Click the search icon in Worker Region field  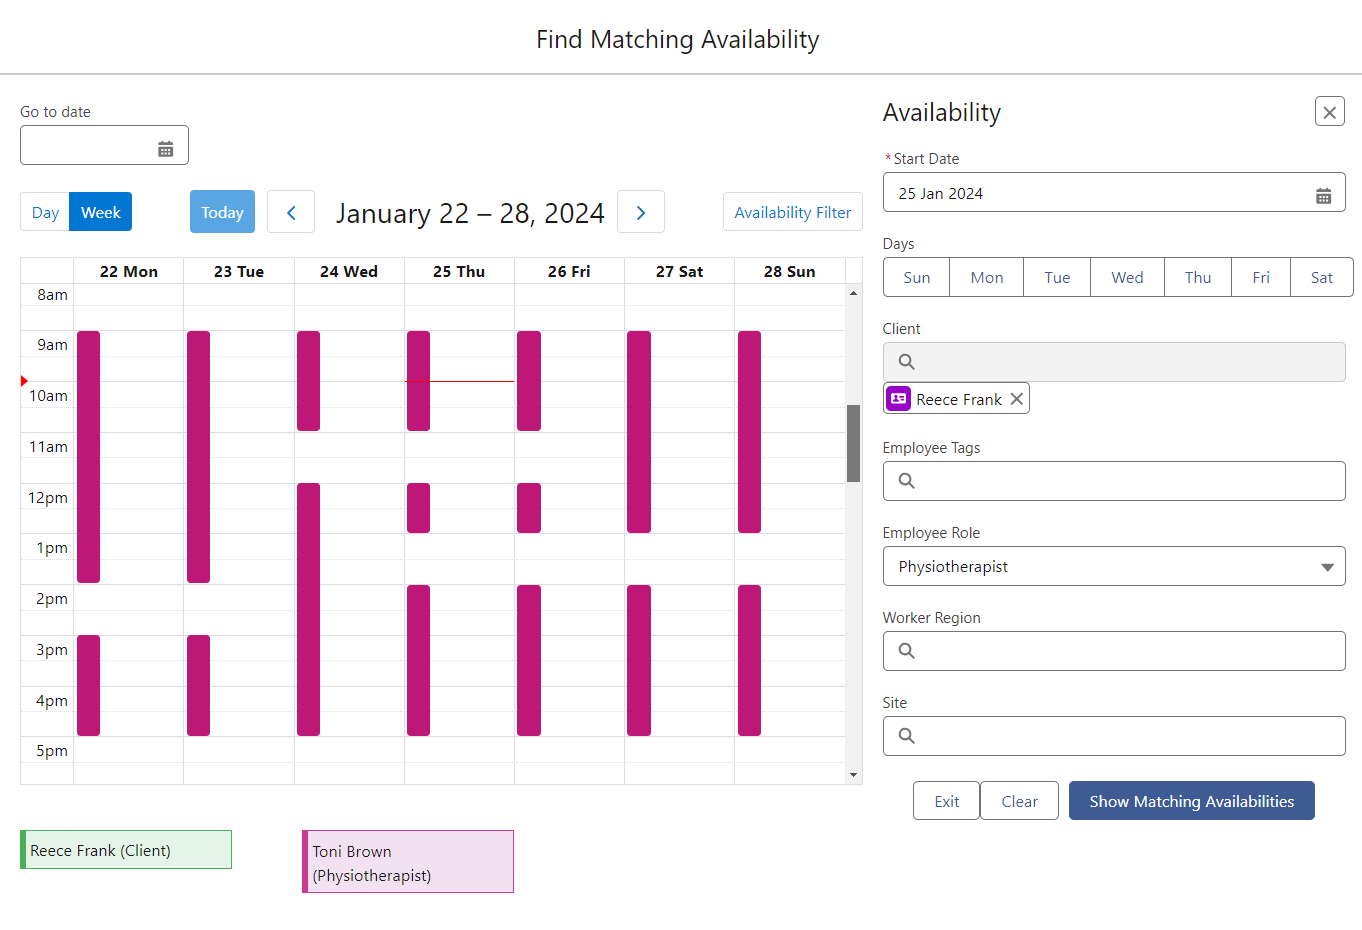[x=906, y=651]
